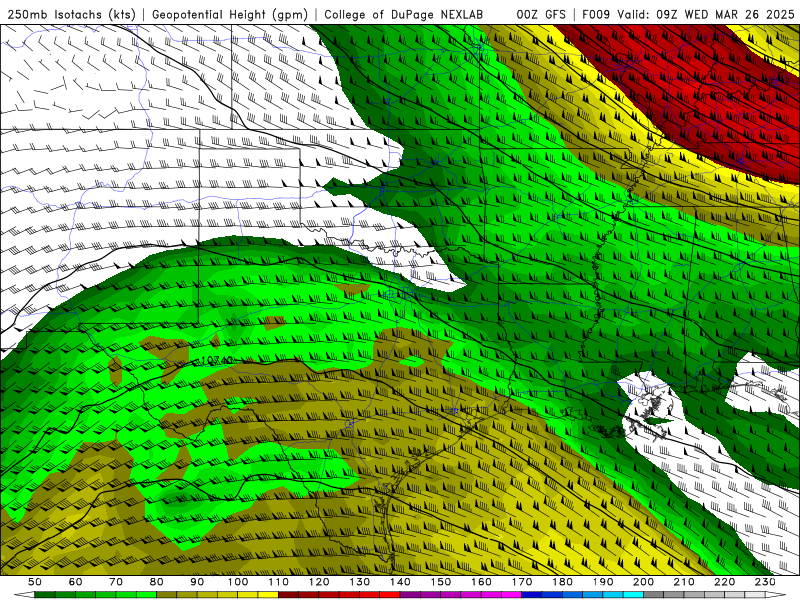The width and height of the screenshot is (800, 600).
Task: Click the '190' color scale label
Action: pos(603,582)
